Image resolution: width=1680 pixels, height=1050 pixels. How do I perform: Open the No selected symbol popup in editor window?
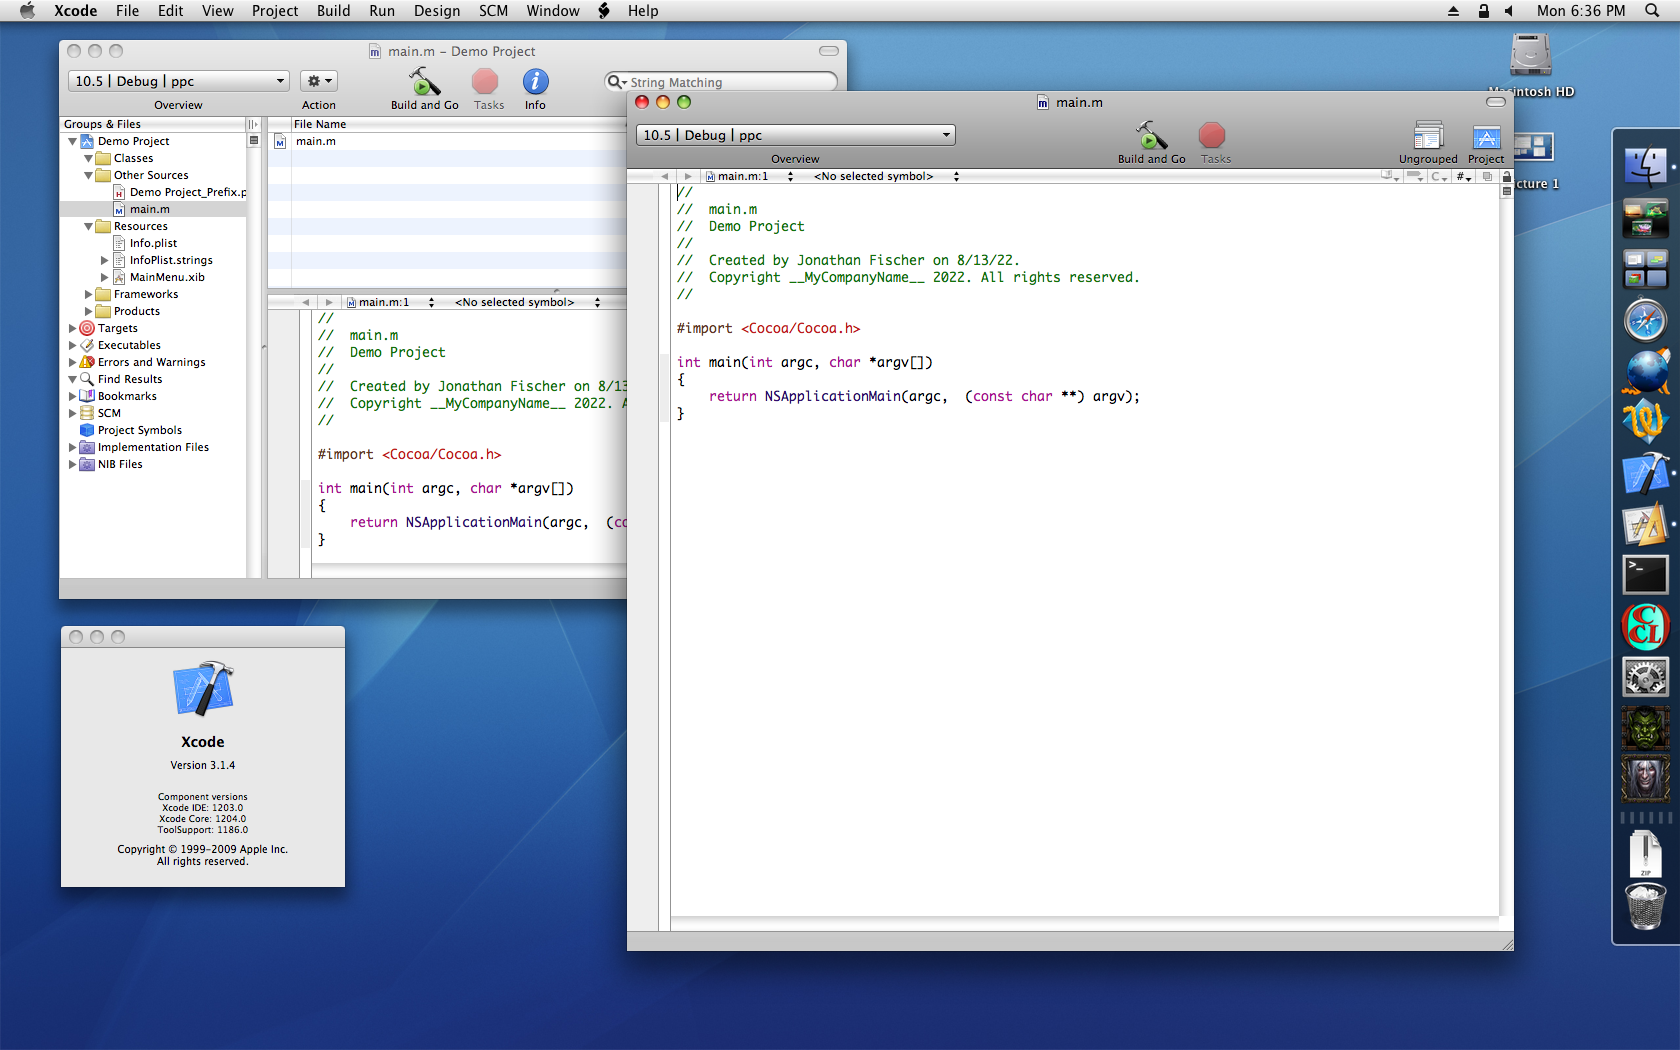coord(886,176)
